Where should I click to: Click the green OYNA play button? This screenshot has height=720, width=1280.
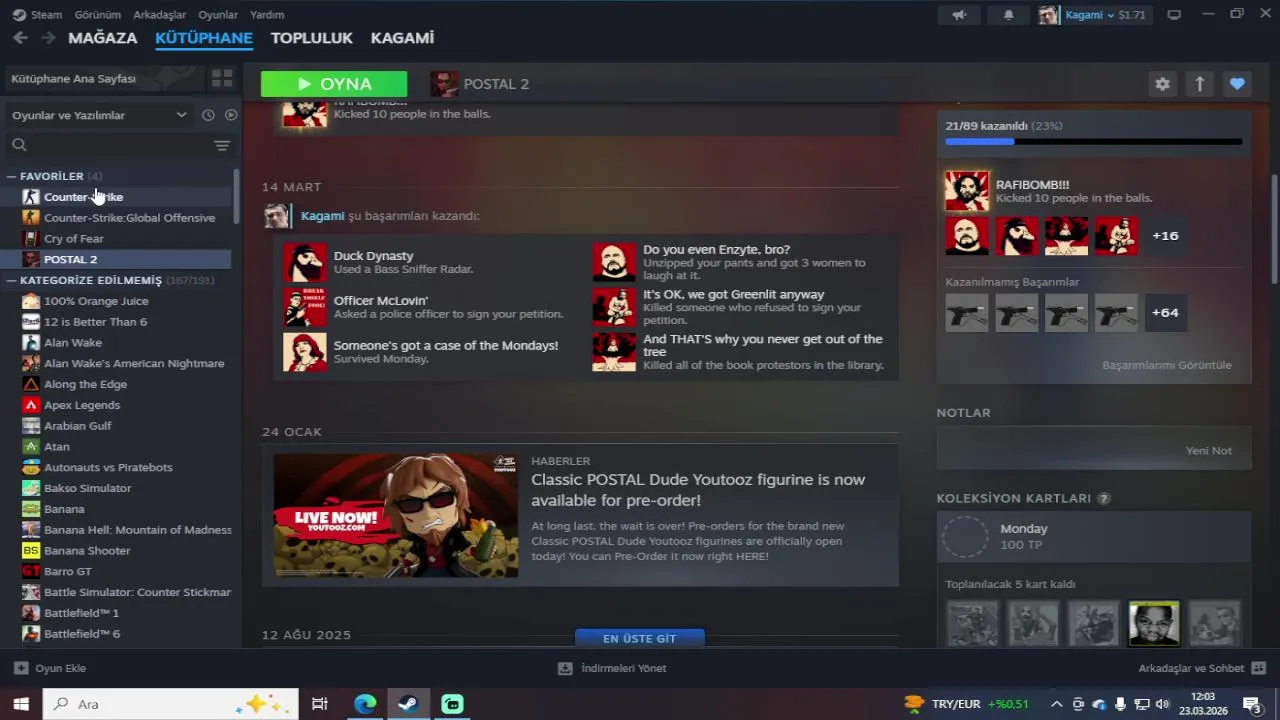(x=334, y=84)
